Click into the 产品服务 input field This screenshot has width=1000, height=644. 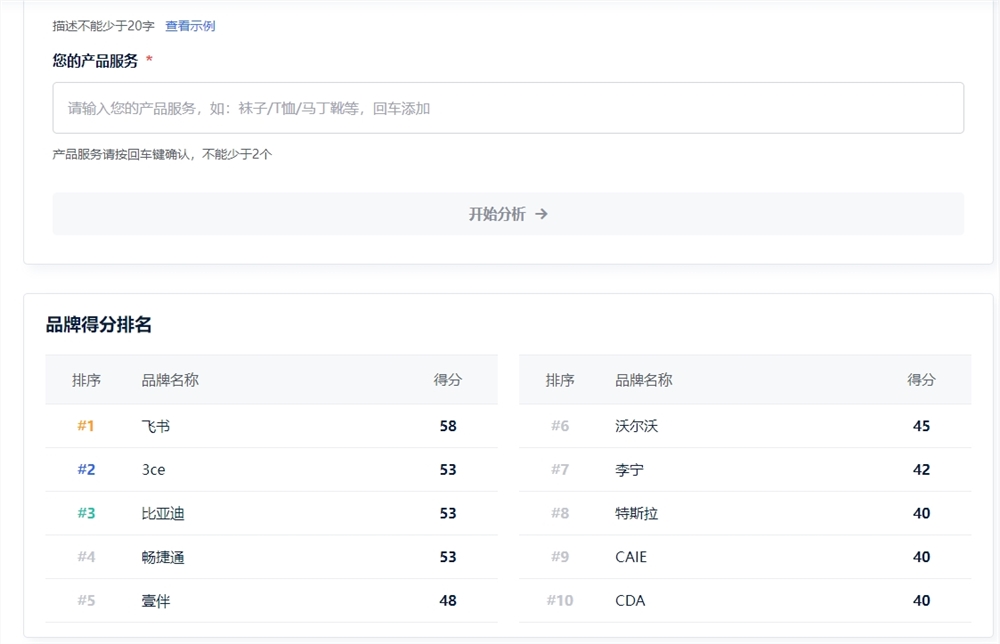point(400,107)
